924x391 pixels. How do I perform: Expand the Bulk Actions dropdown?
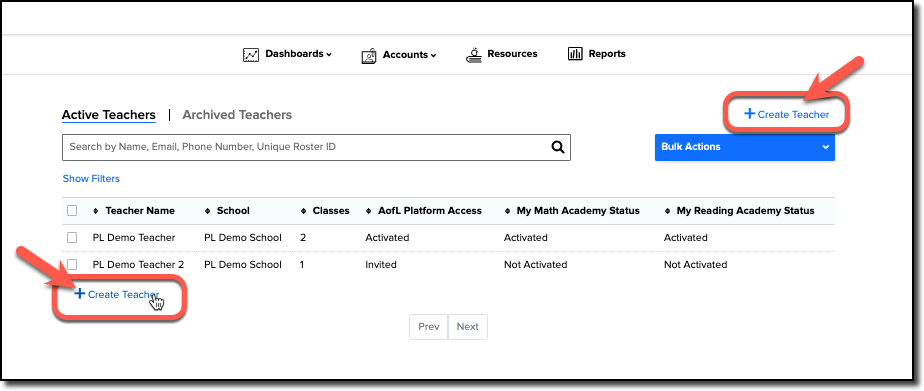(745, 147)
